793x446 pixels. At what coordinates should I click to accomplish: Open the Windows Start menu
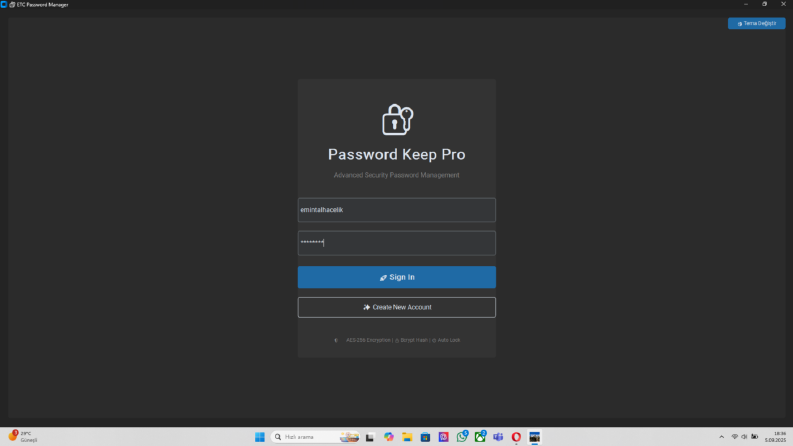pyautogui.click(x=260, y=437)
